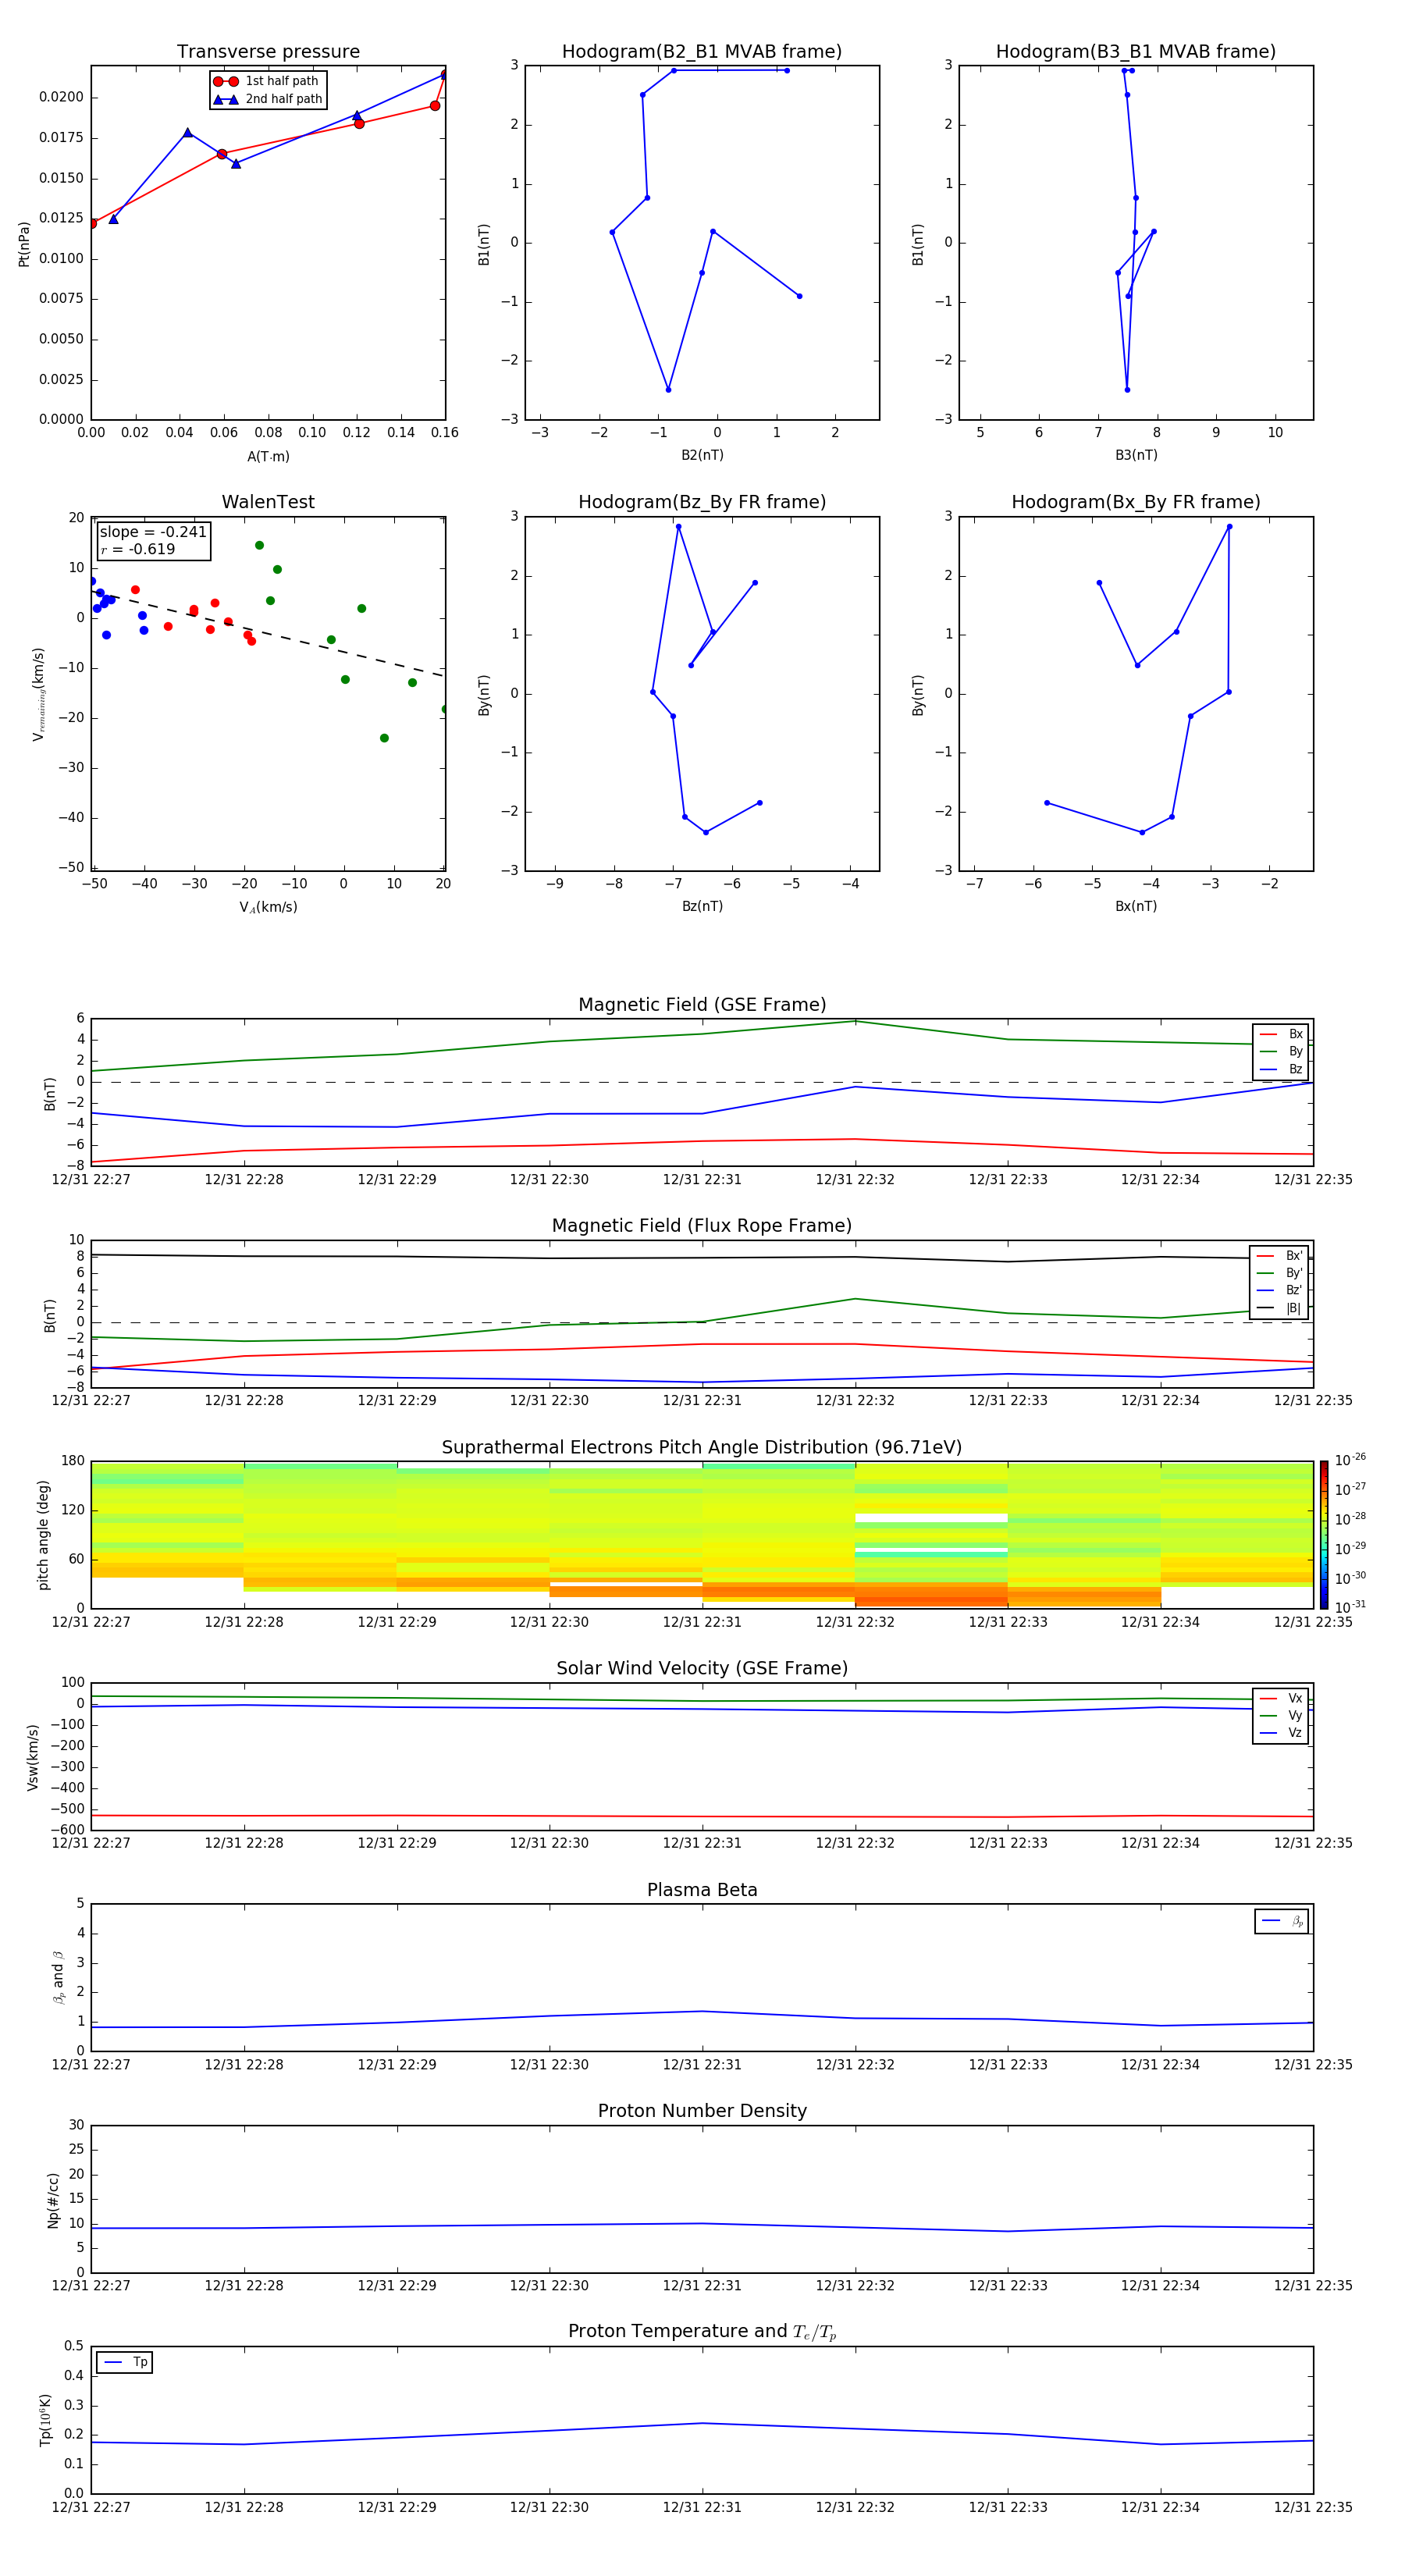Select the "Vz" velocity legend entry
1405x2576 pixels.
point(1281,1733)
